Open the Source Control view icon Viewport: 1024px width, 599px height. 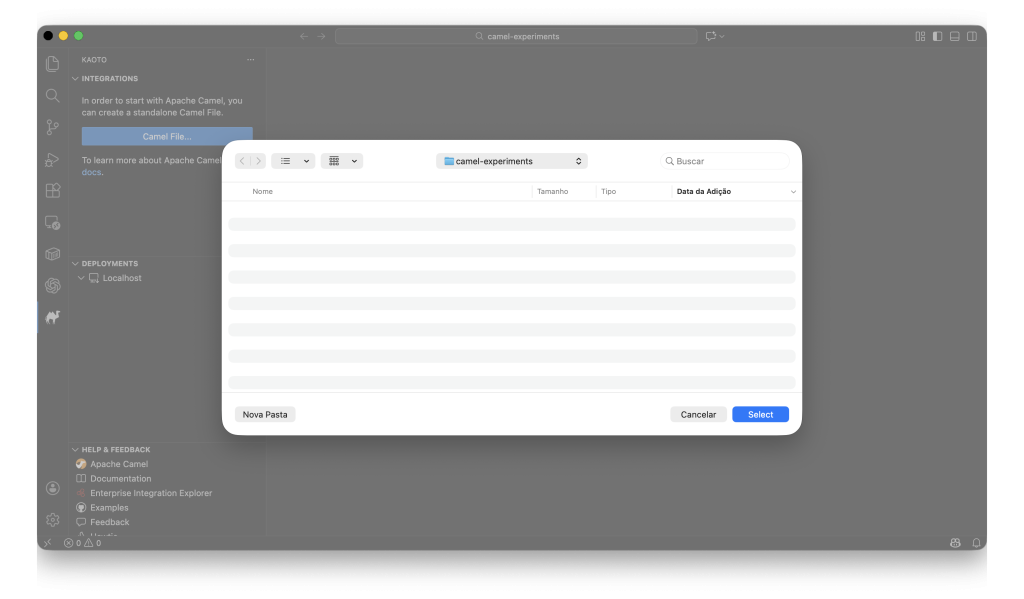point(52,127)
